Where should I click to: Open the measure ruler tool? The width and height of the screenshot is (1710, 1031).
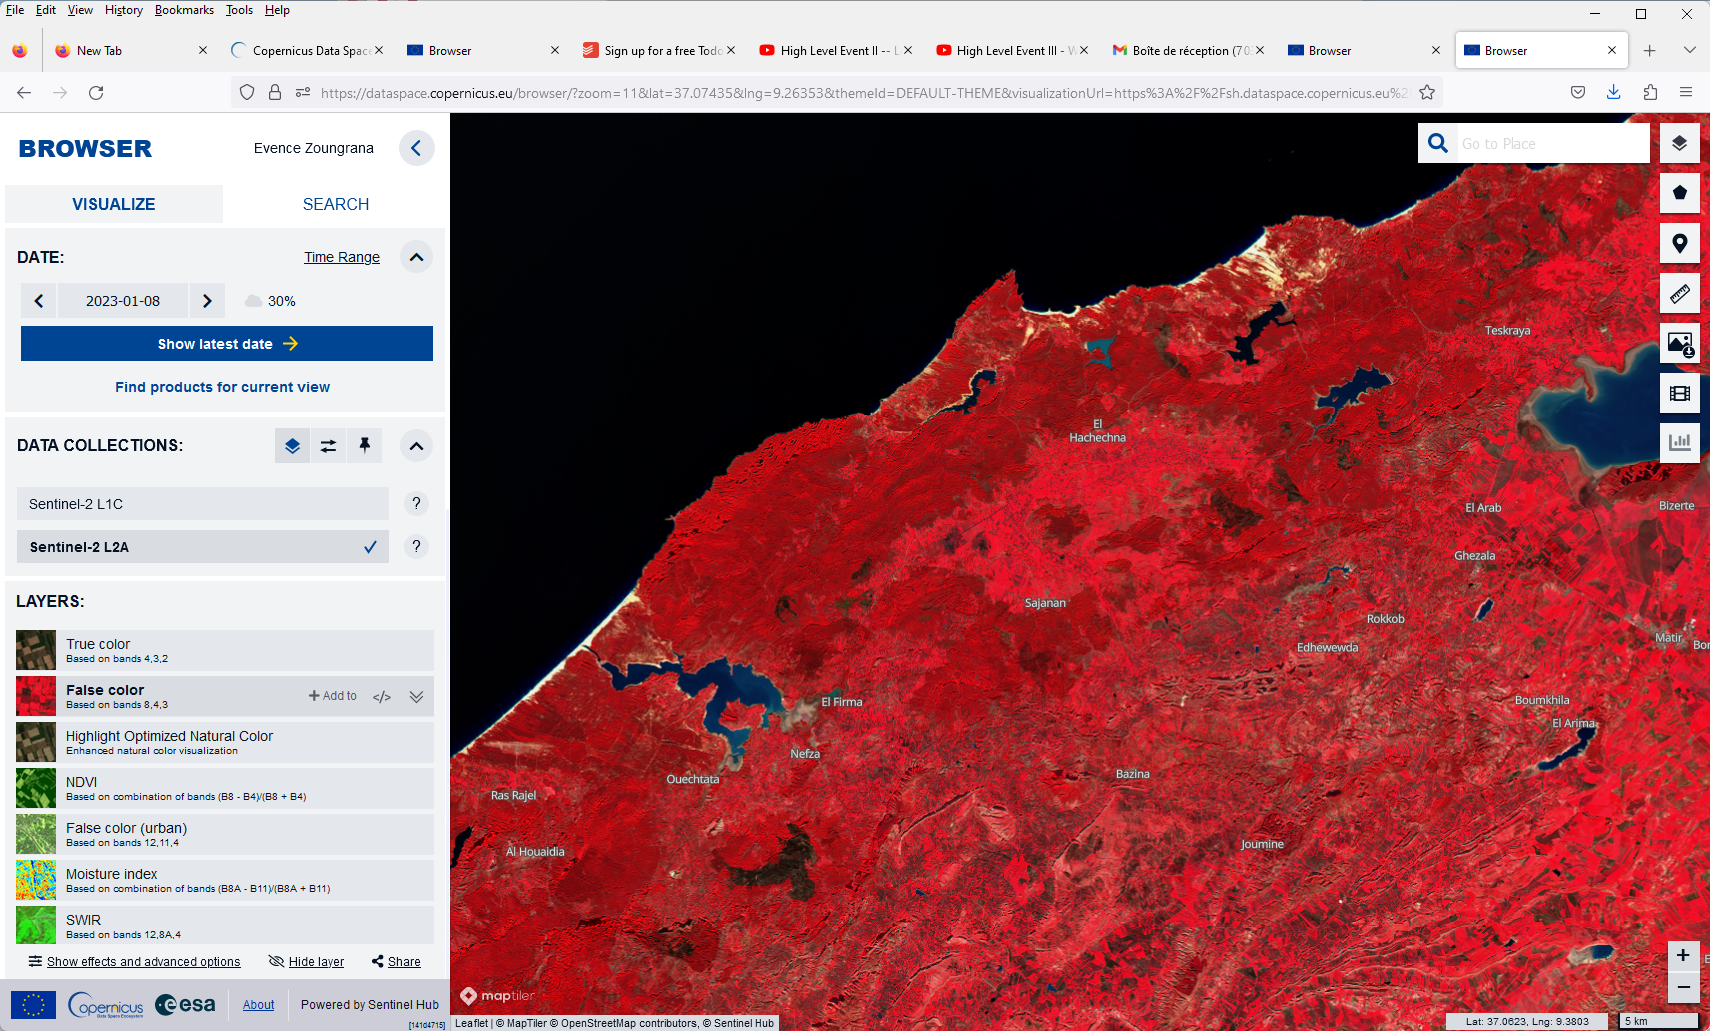point(1680,293)
